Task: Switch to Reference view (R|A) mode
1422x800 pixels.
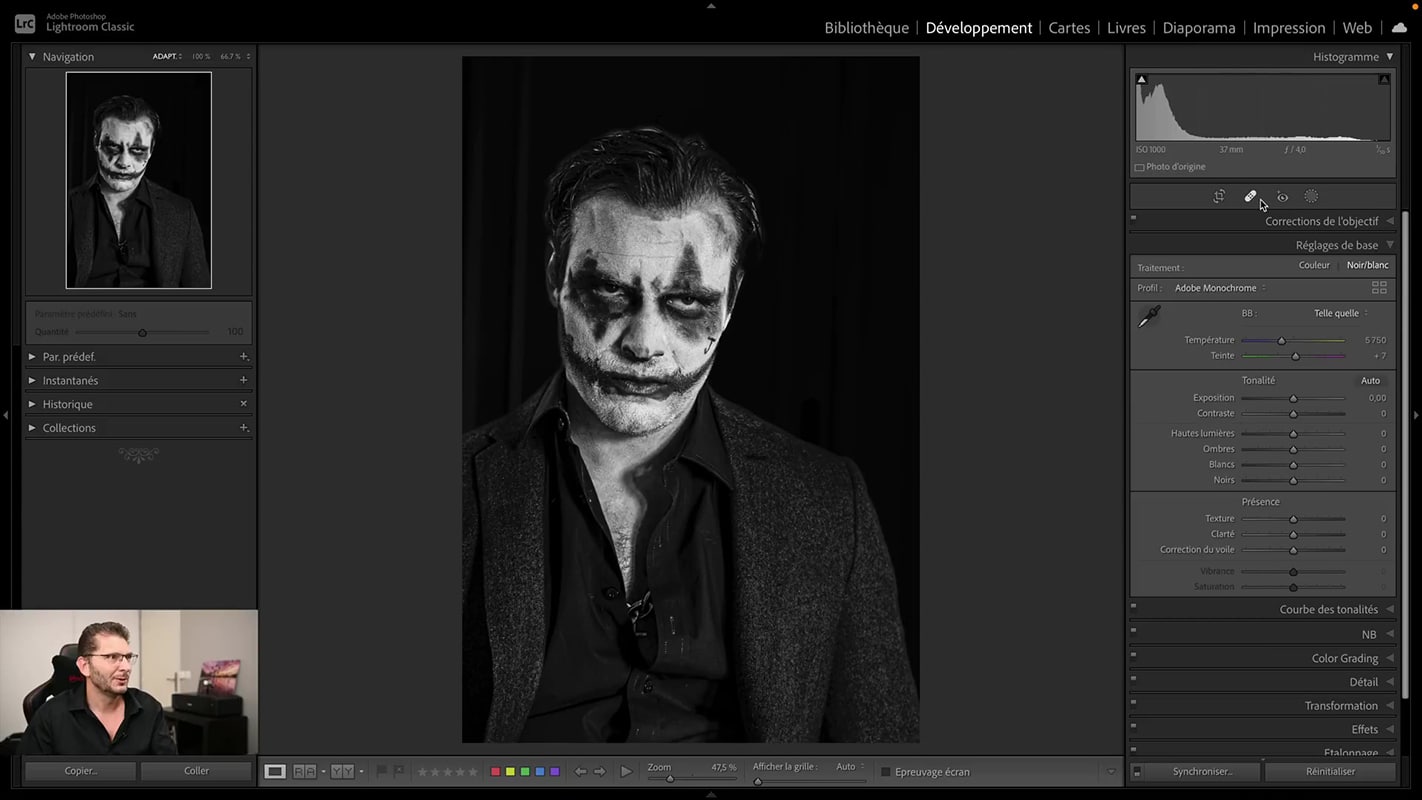Action: pos(304,771)
